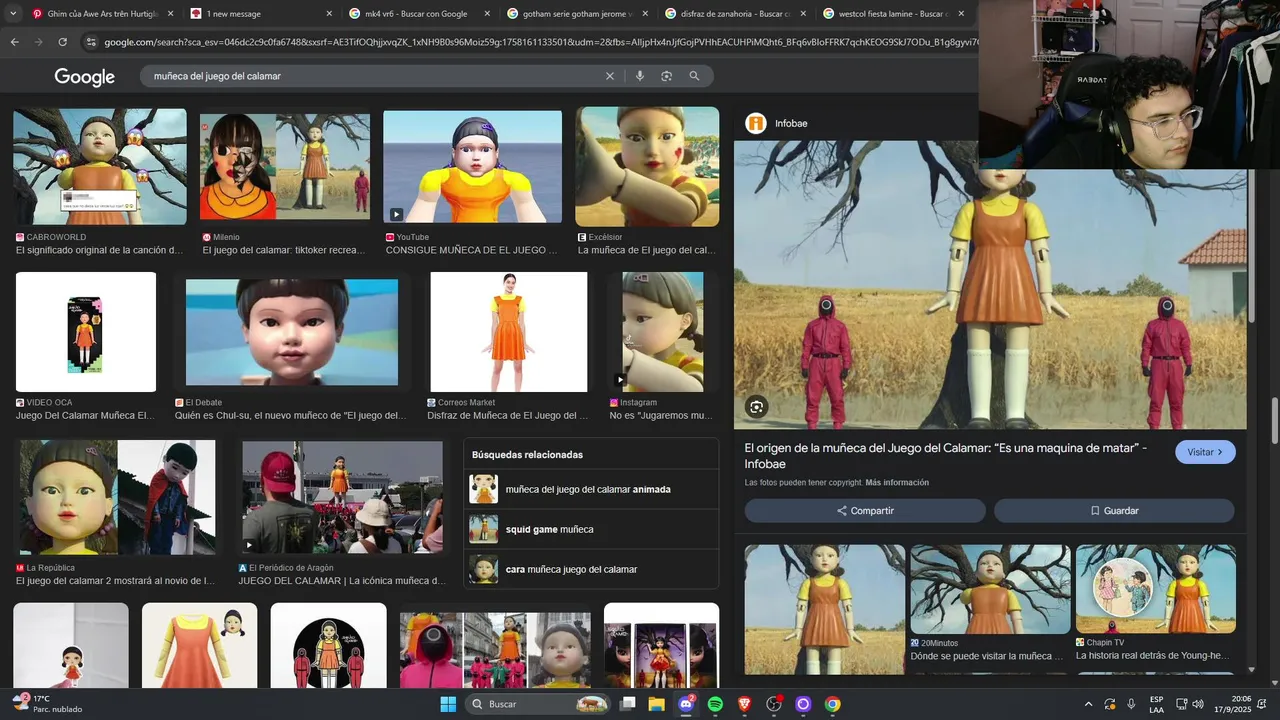This screenshot has height=720, width=1280.
Task: Open YouTube CONSIGUE MUÑECA video result
Action: [472, 167]
